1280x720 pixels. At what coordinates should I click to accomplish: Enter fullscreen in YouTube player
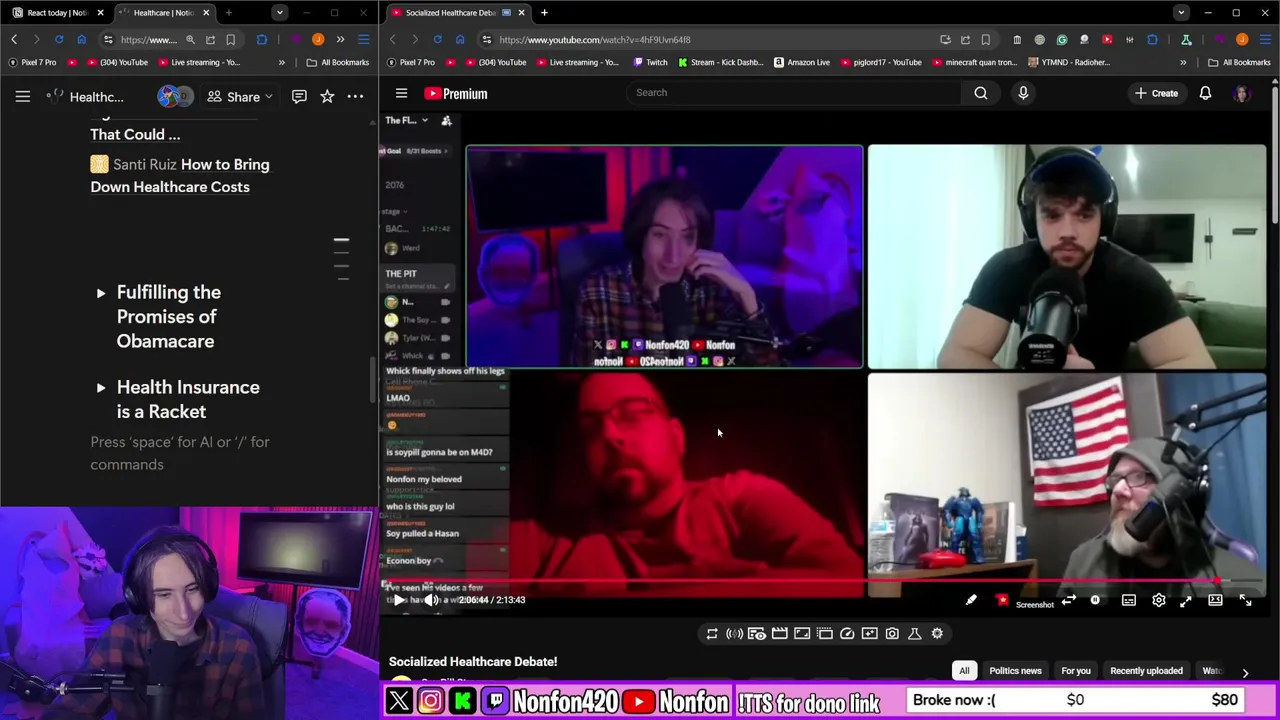(1245, 600)
